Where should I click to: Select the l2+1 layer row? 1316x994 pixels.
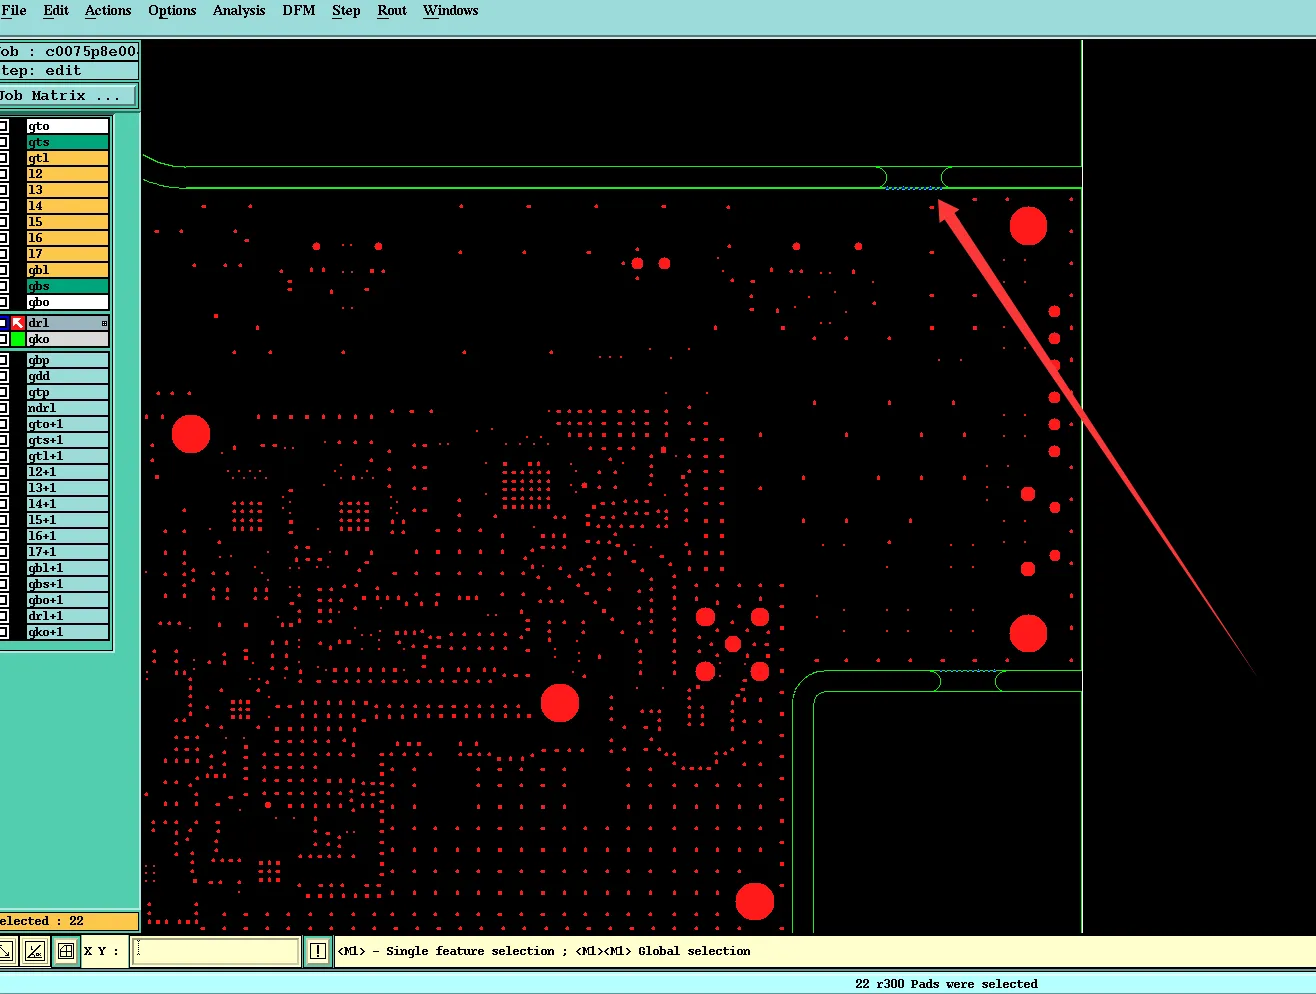pyautogui.click(x=68, y=472)
